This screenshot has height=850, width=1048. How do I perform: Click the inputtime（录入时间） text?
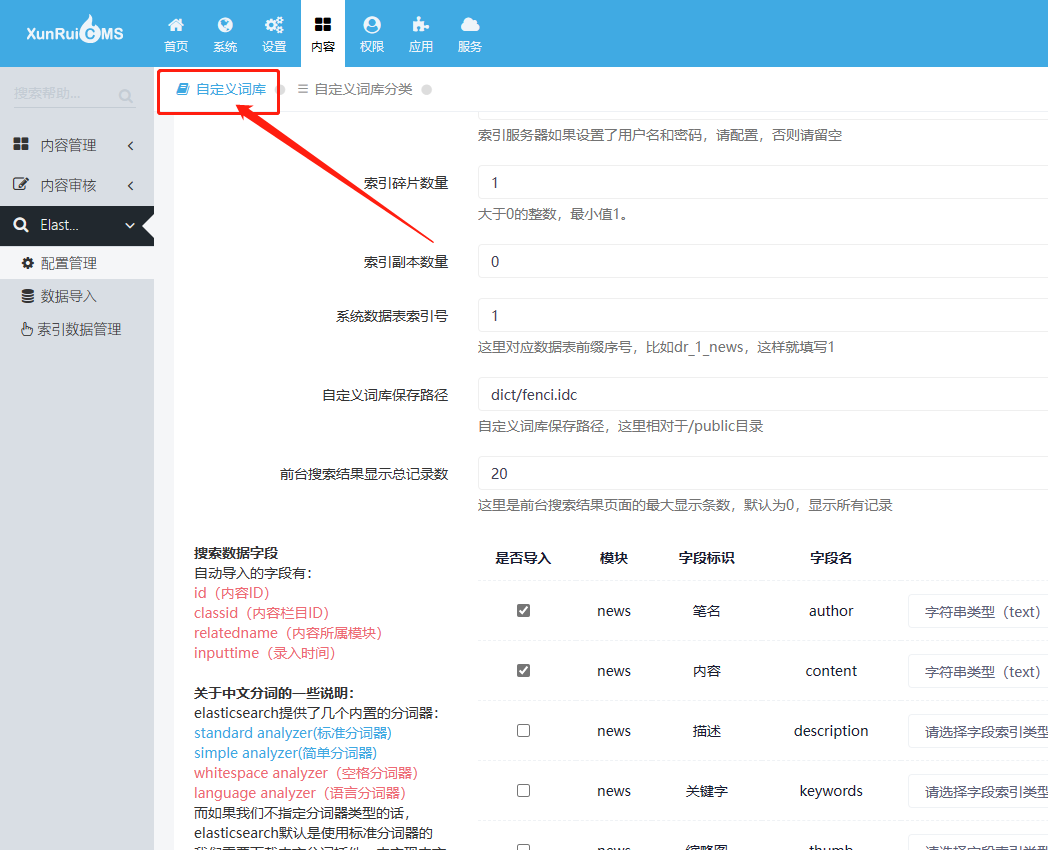point(265,653)
